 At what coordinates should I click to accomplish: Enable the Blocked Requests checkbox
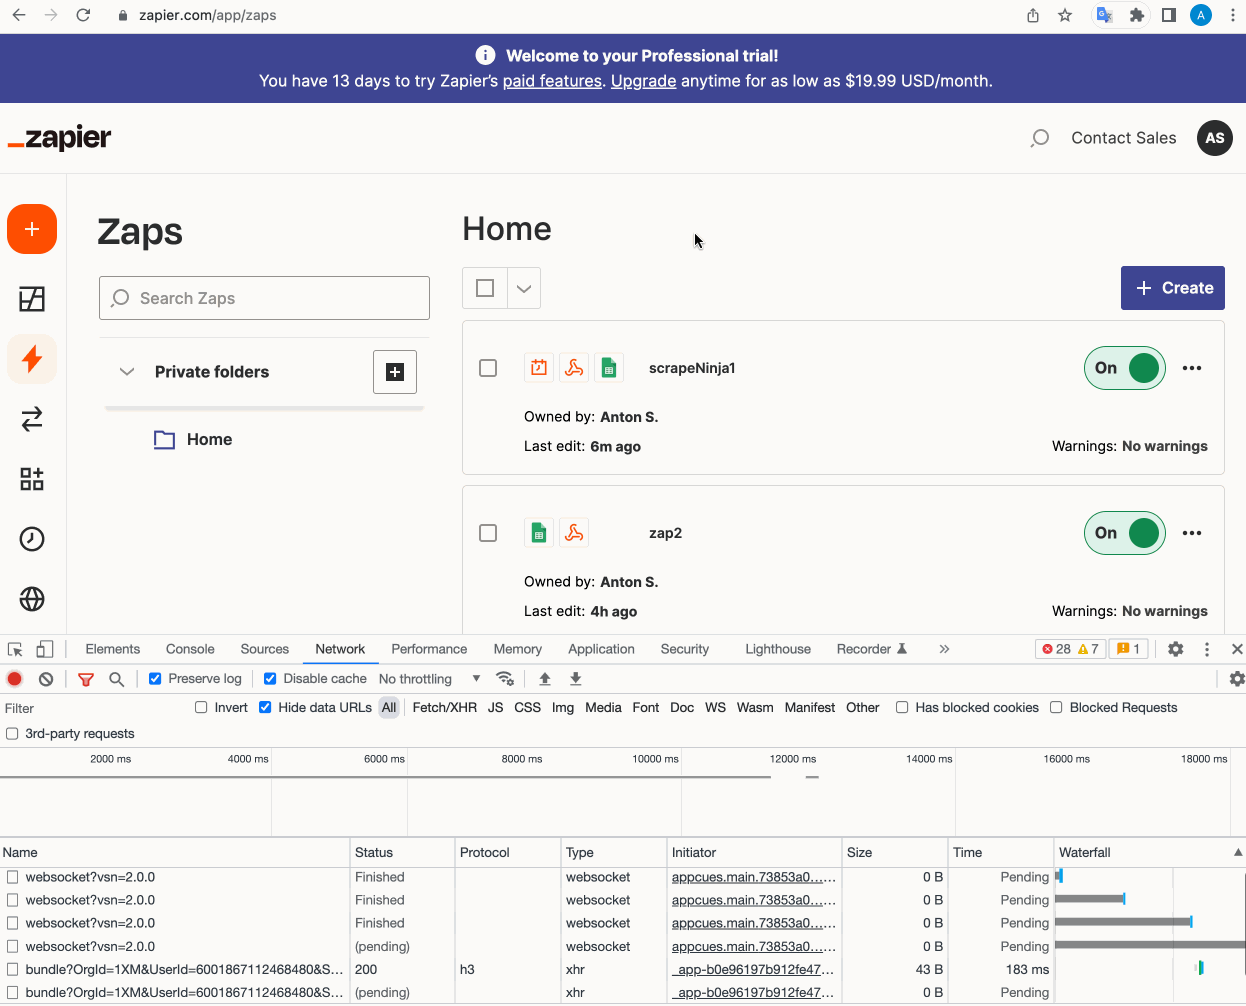point(1056,708)
